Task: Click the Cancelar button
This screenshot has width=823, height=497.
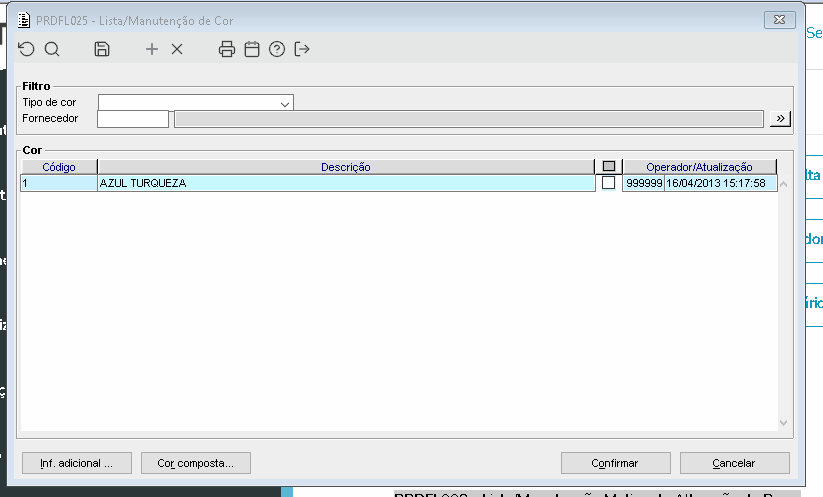Action: pyautogui.click(x=734, y=463)
